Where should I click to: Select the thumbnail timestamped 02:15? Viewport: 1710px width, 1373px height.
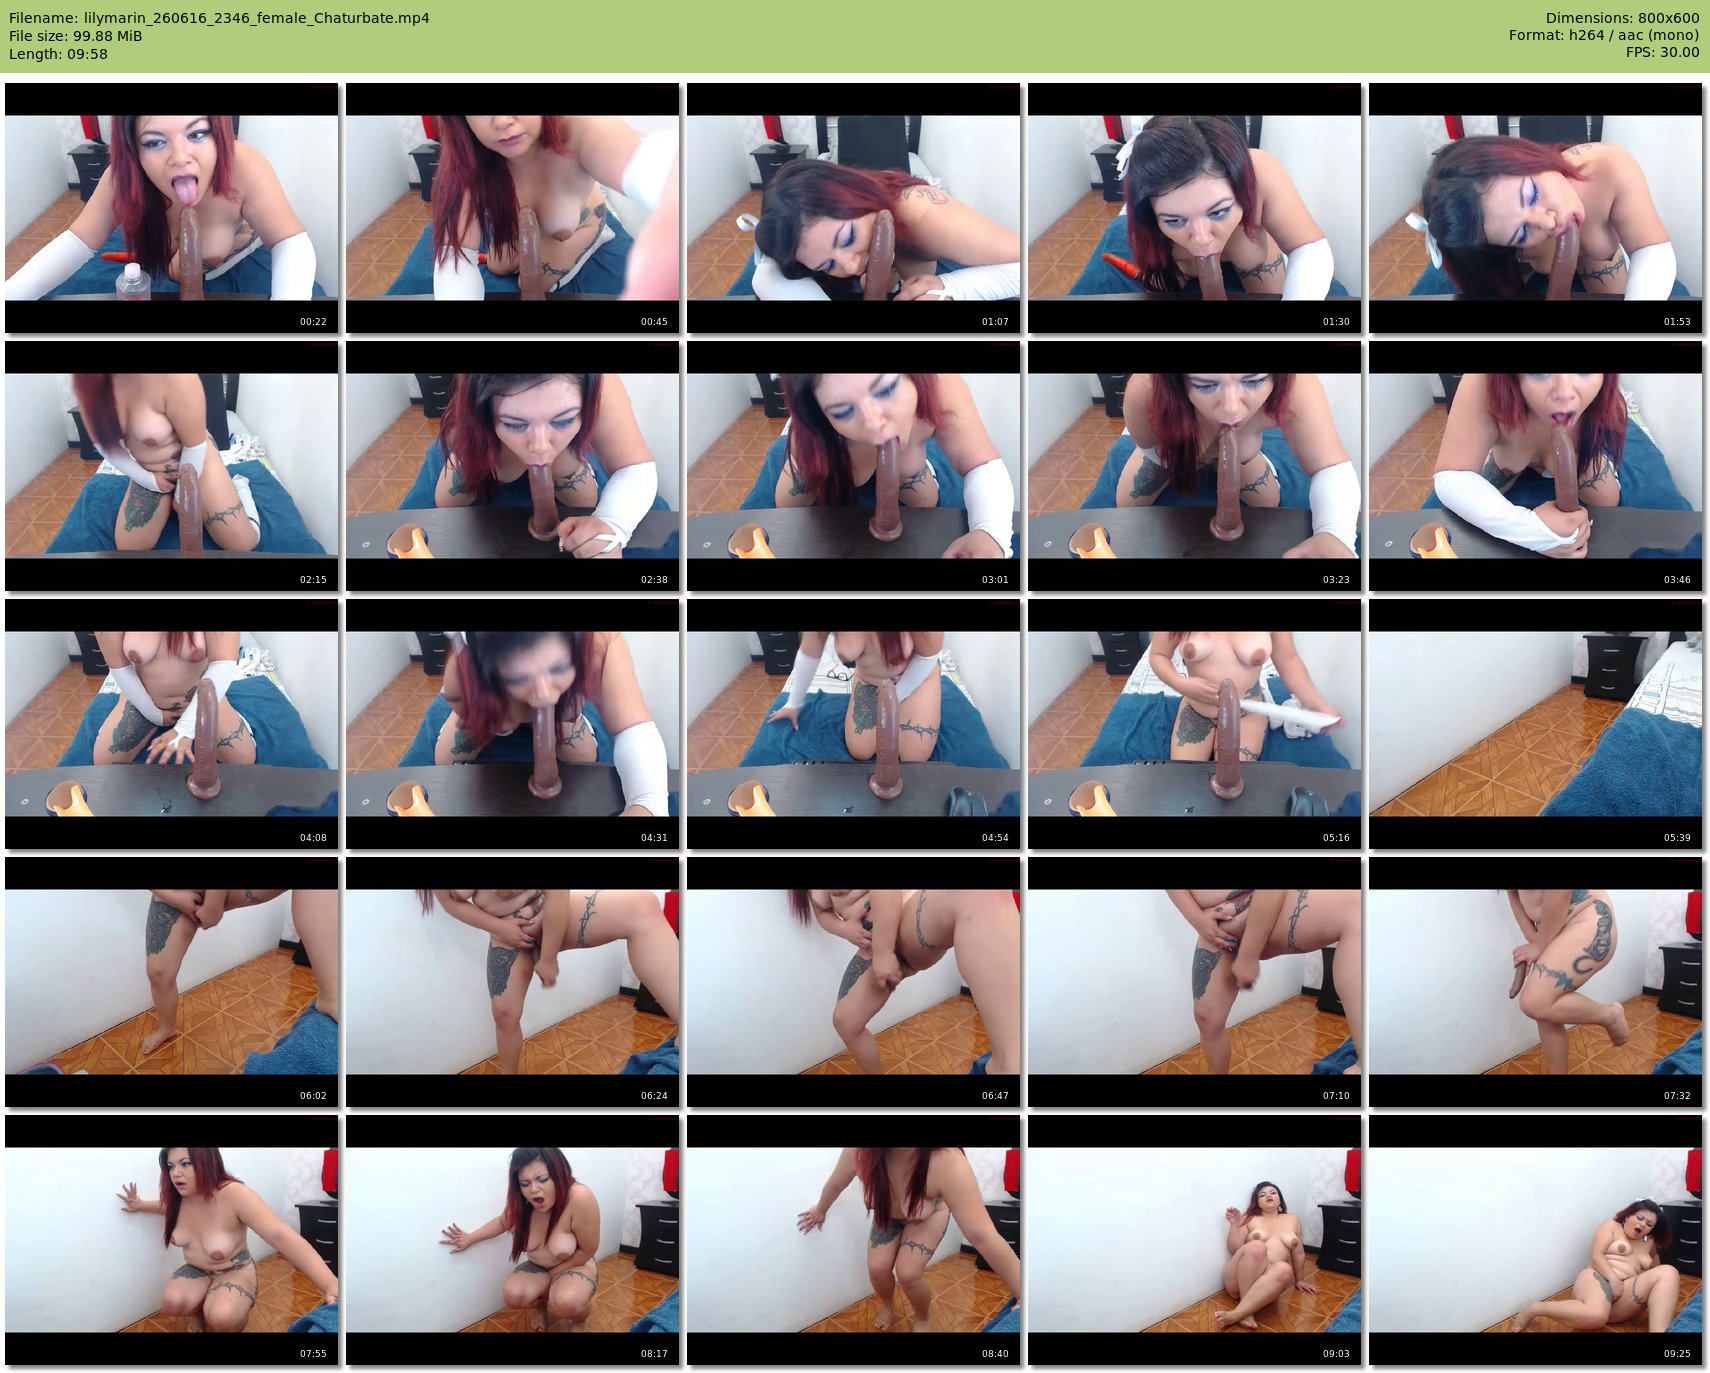tap(171, 466)
